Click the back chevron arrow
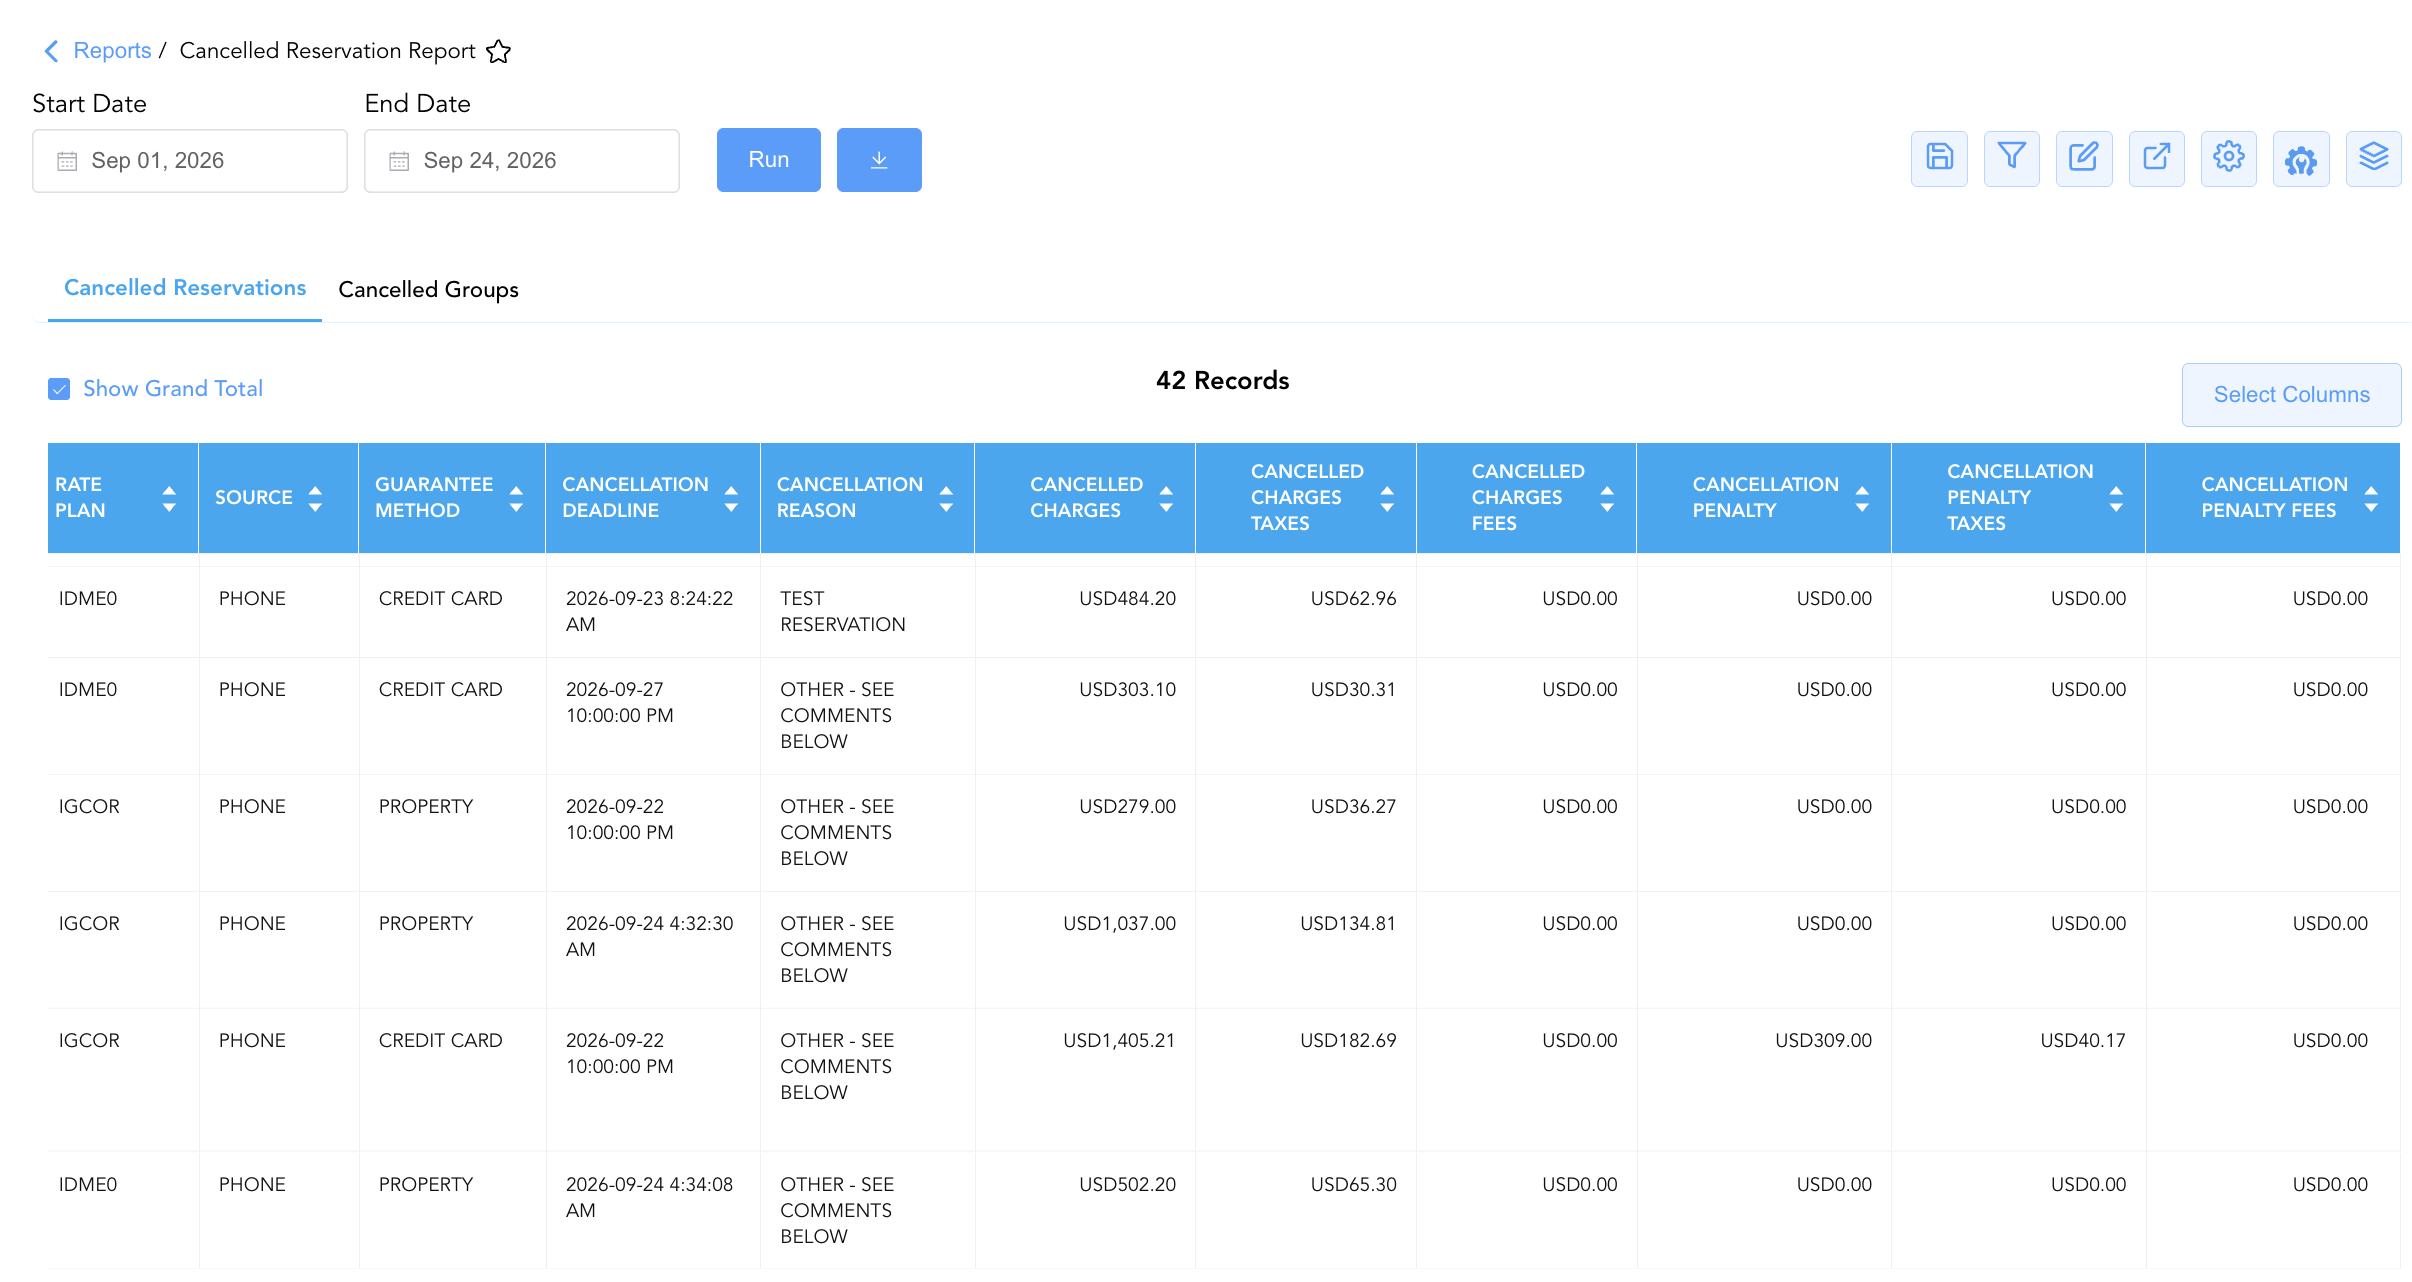The width and height of the screenshot is (2412, 1282). (x=52, y=51)
